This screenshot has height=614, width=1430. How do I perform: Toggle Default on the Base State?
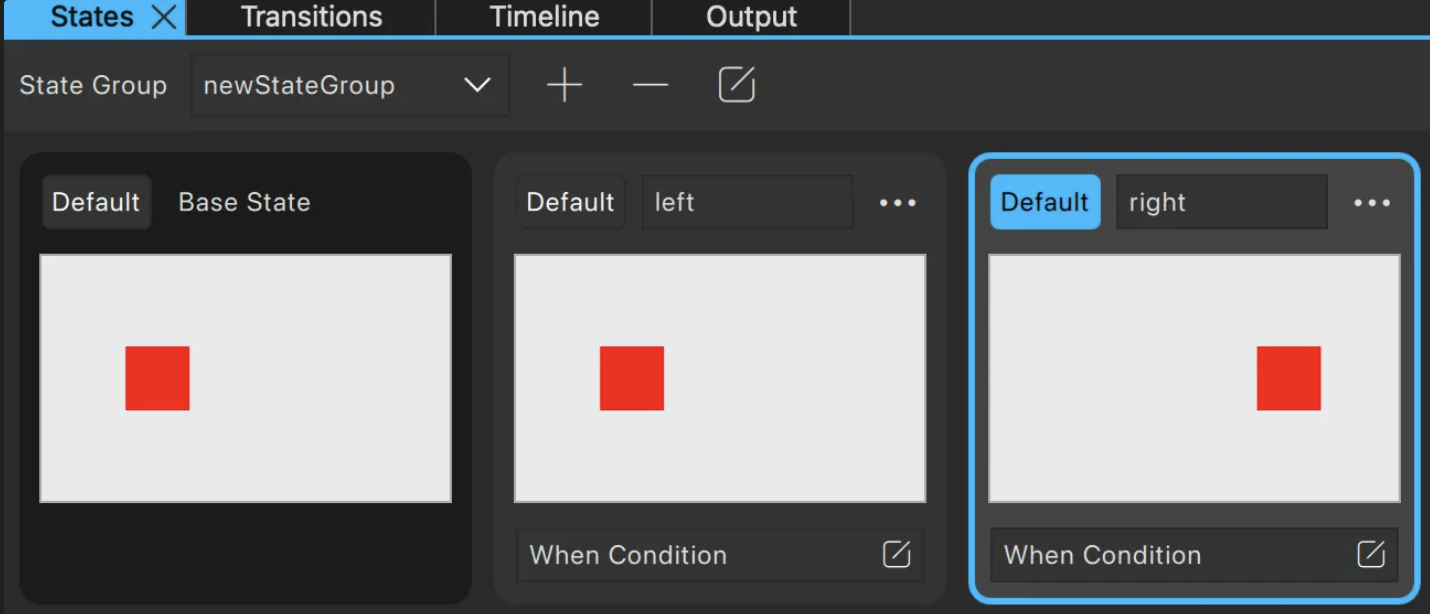click(96, 202)
